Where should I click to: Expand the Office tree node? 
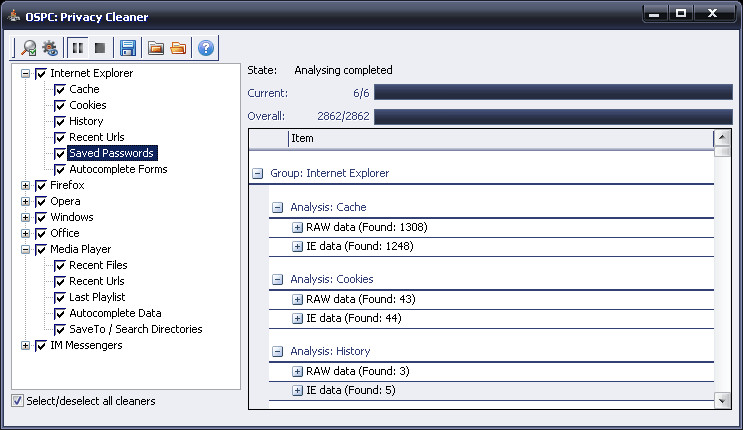click(x=26, y=233)
